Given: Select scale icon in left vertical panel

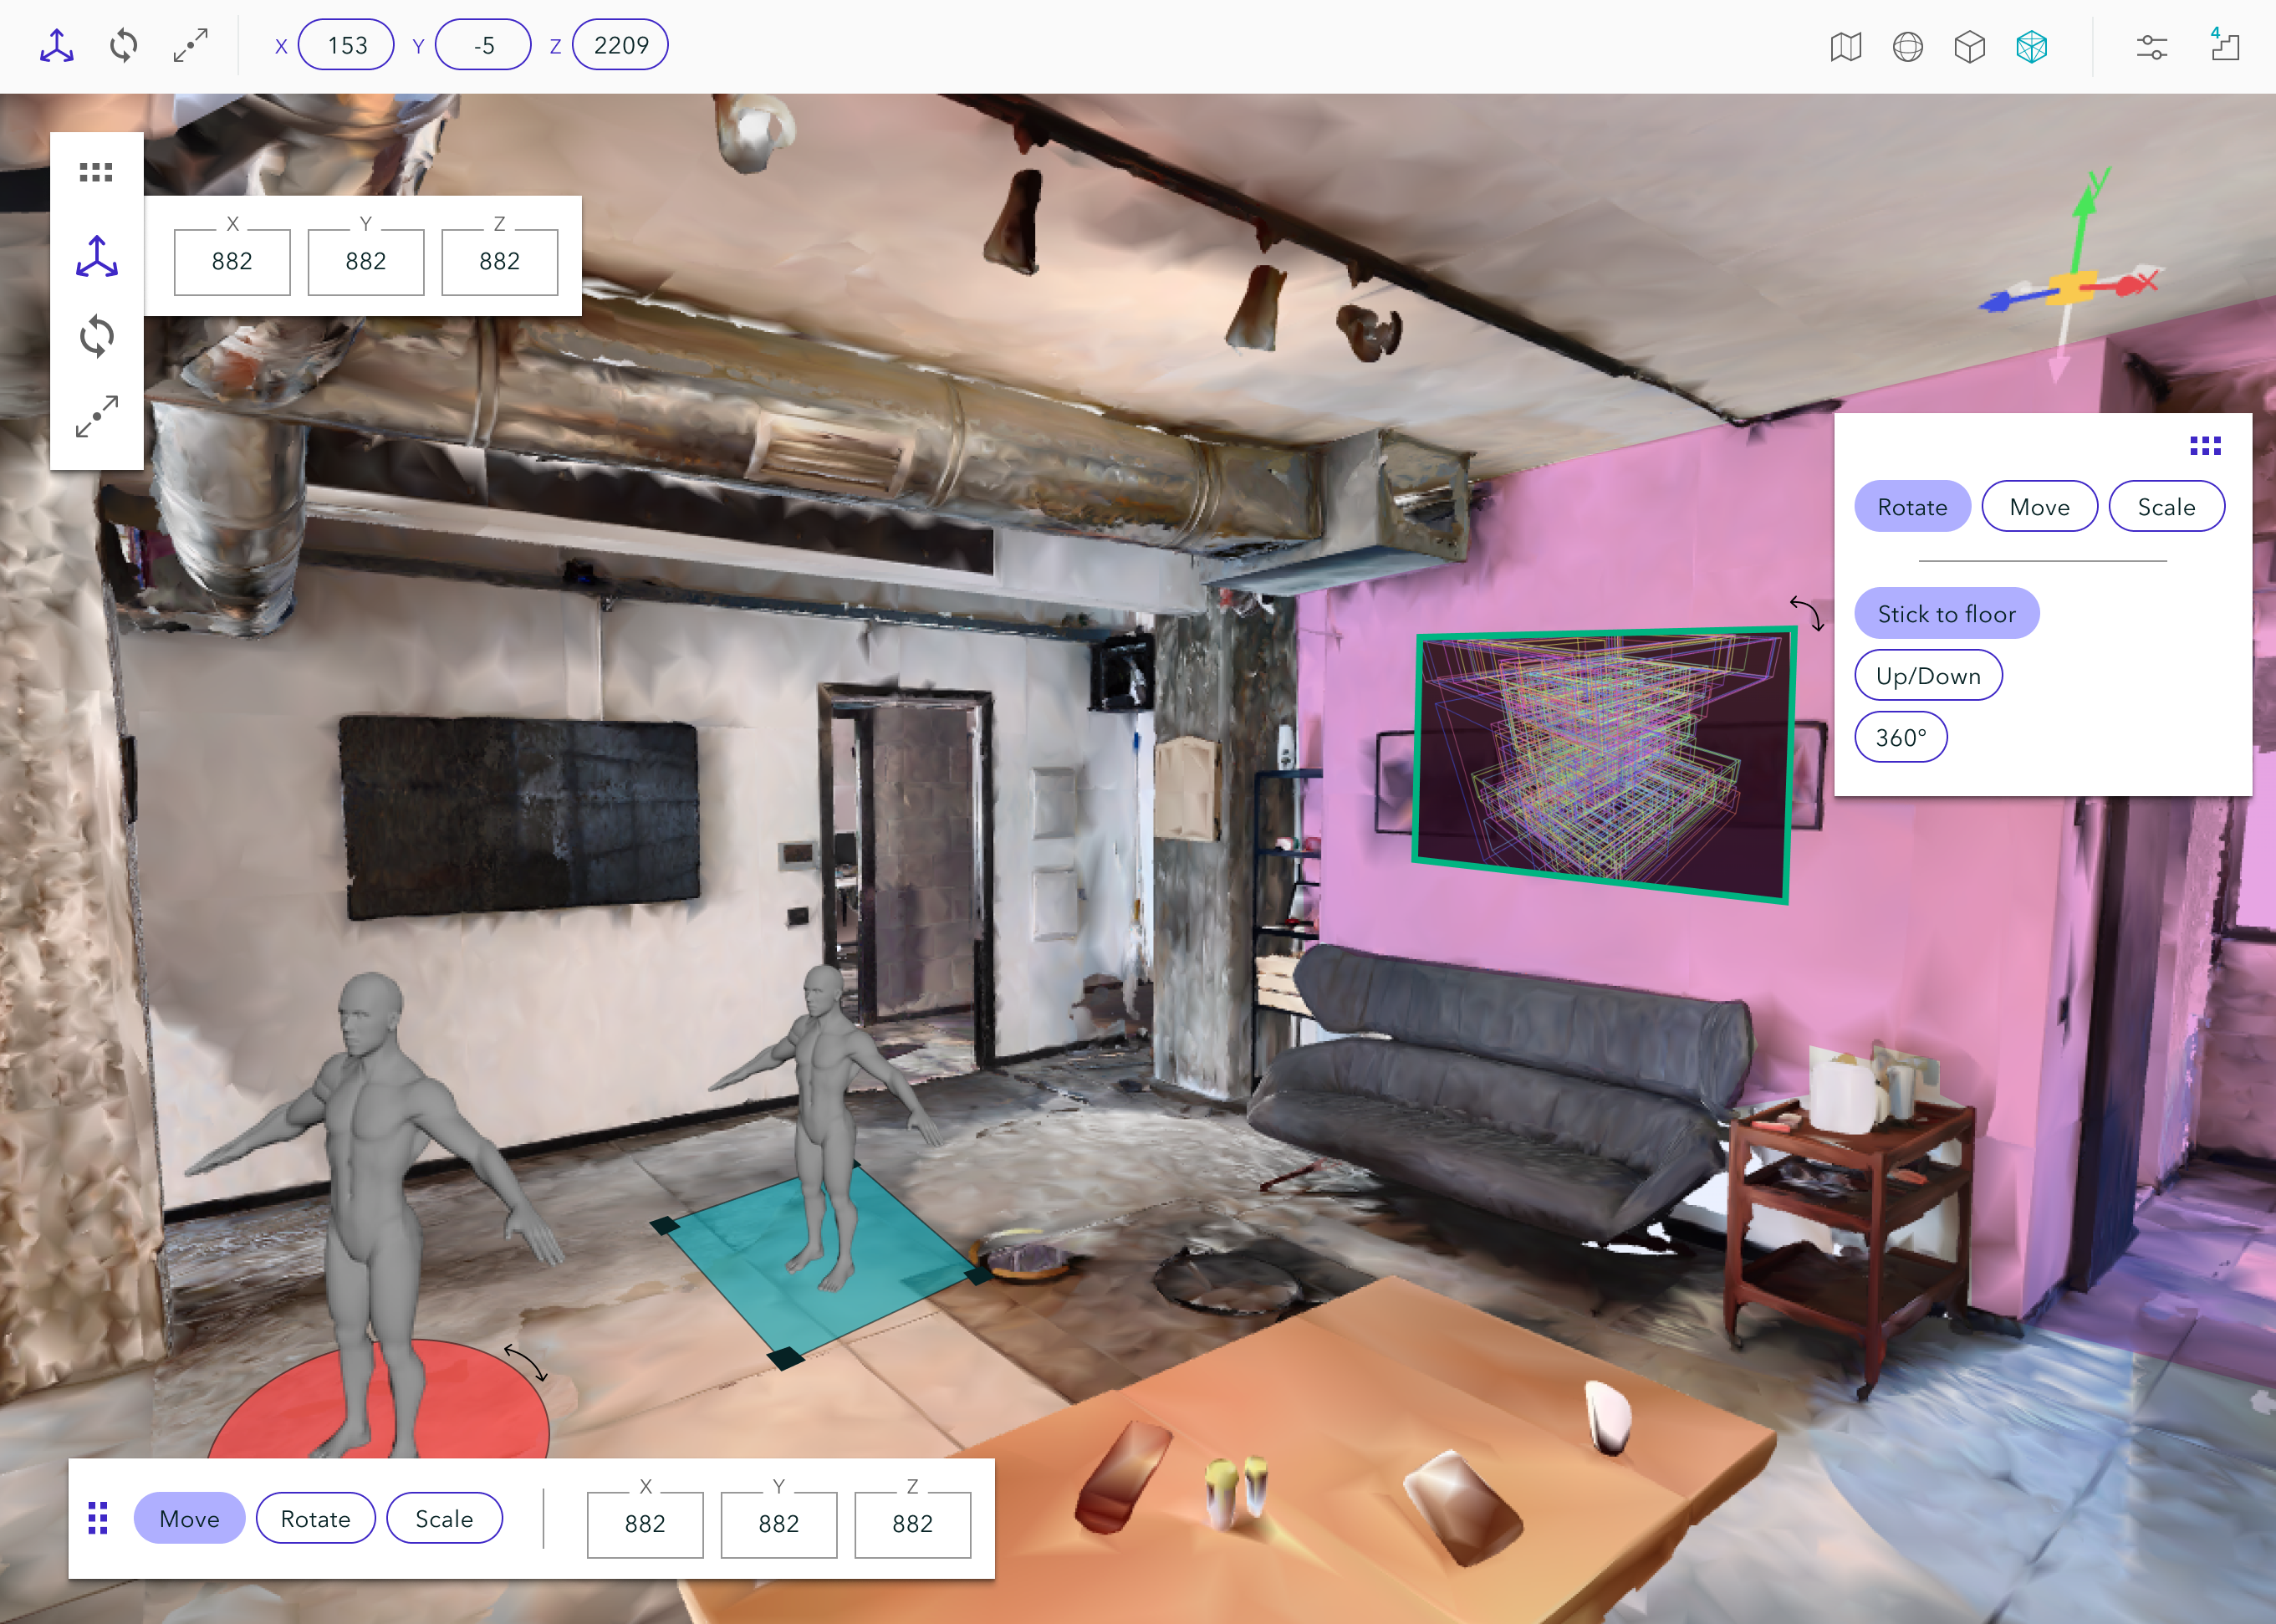Looking at the screenshot, I should (97, 416).
